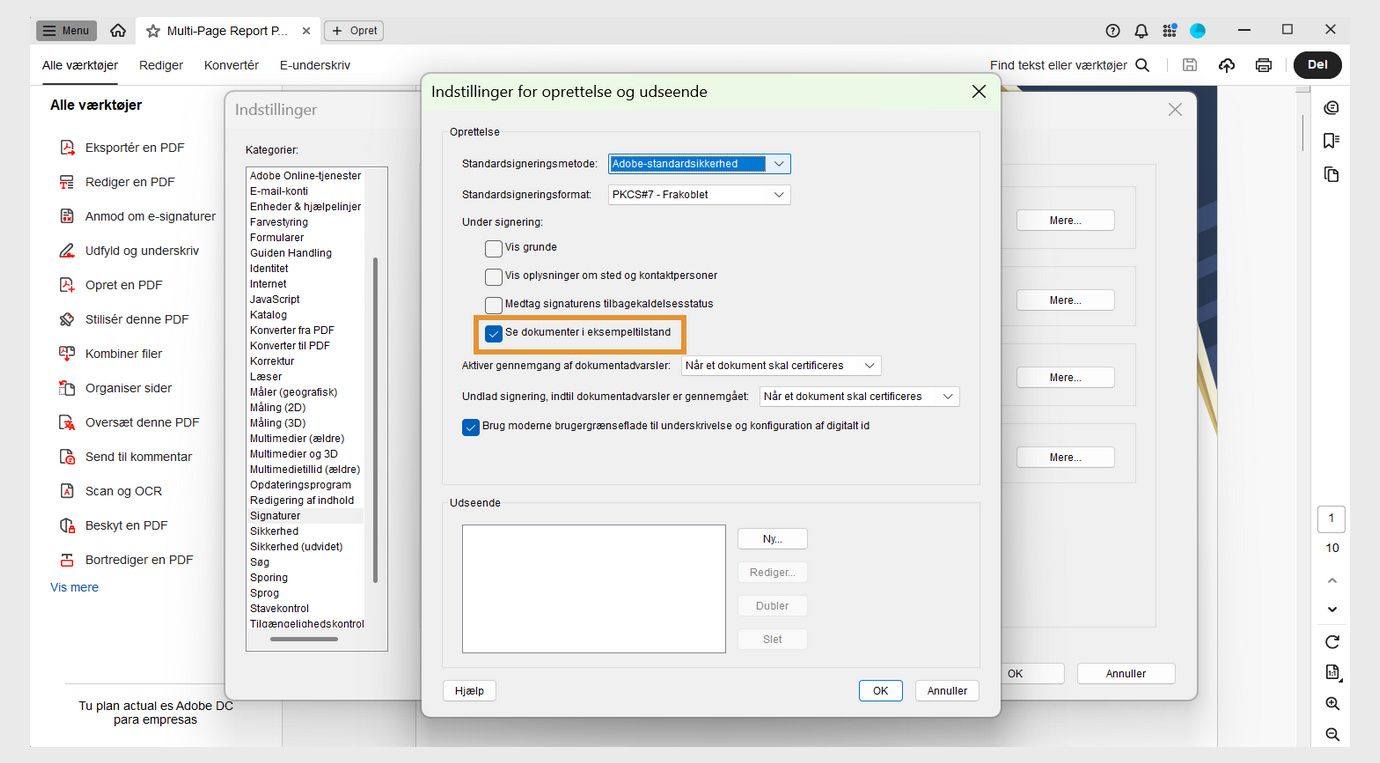1380x763 pixels.
Task: Select JavaScript in the category list
Action: point(275,299)
